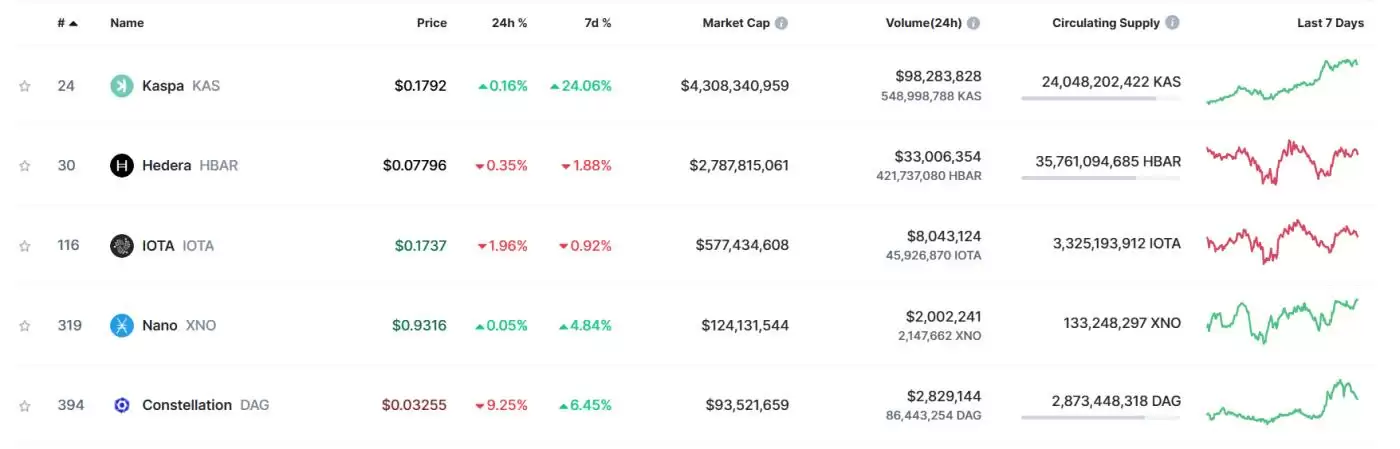Open the Circulating Supply info icon
The height and width of the screenshot is (449, 1400).
[1172, 23]
